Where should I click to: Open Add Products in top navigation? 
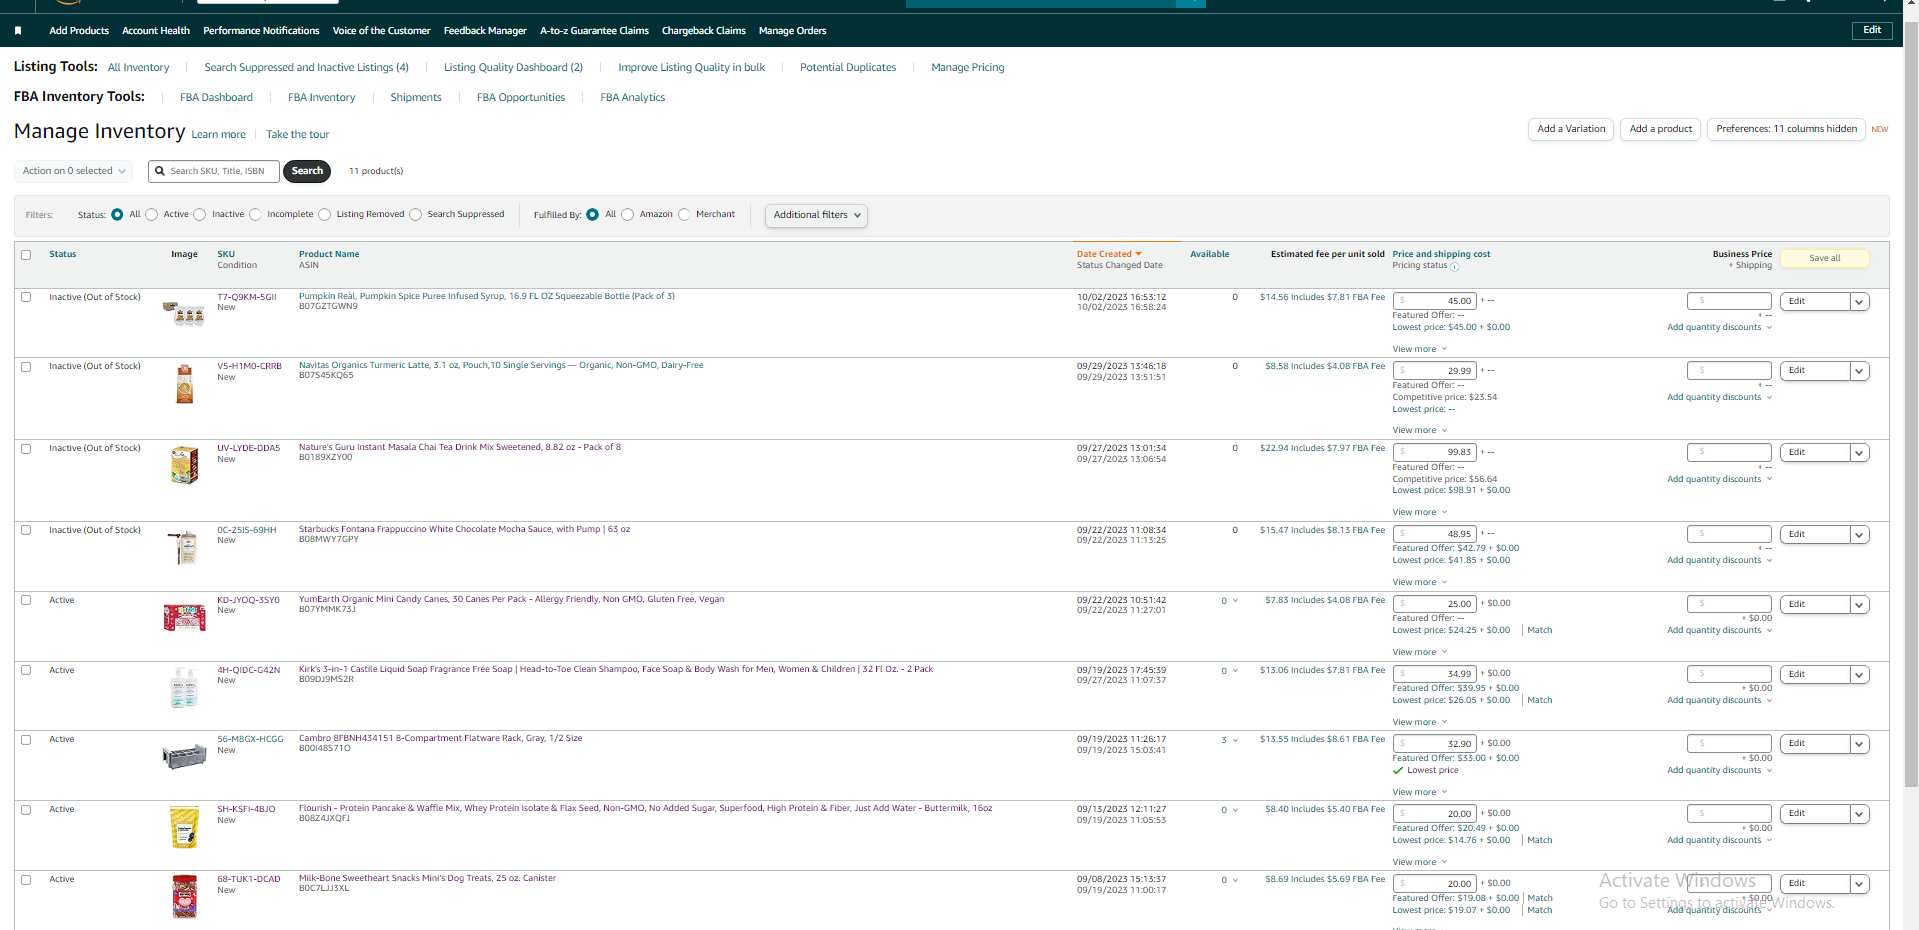coord(79,31)
